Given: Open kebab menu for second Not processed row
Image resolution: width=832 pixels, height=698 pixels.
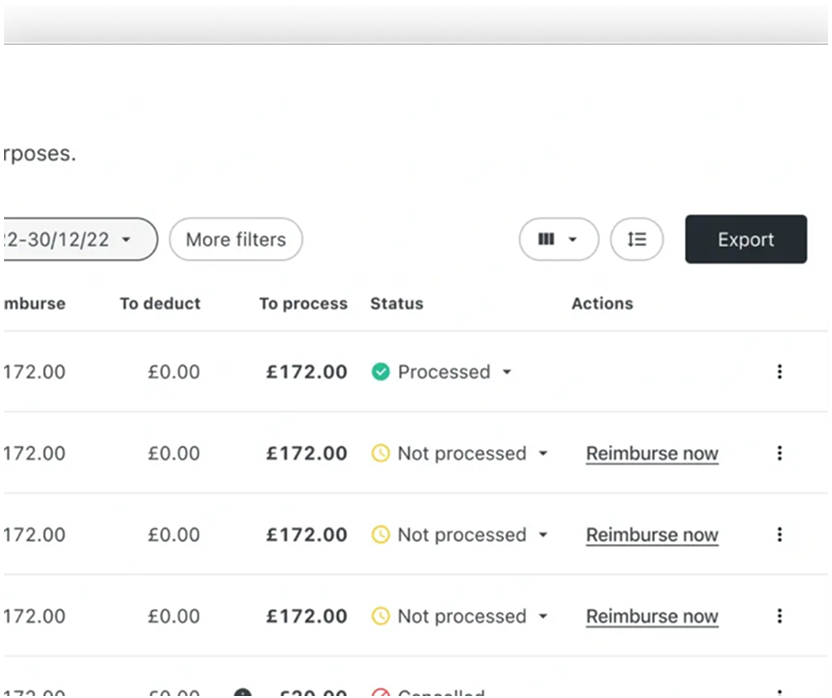Looking at the screenshot, I should coord(779,535).
